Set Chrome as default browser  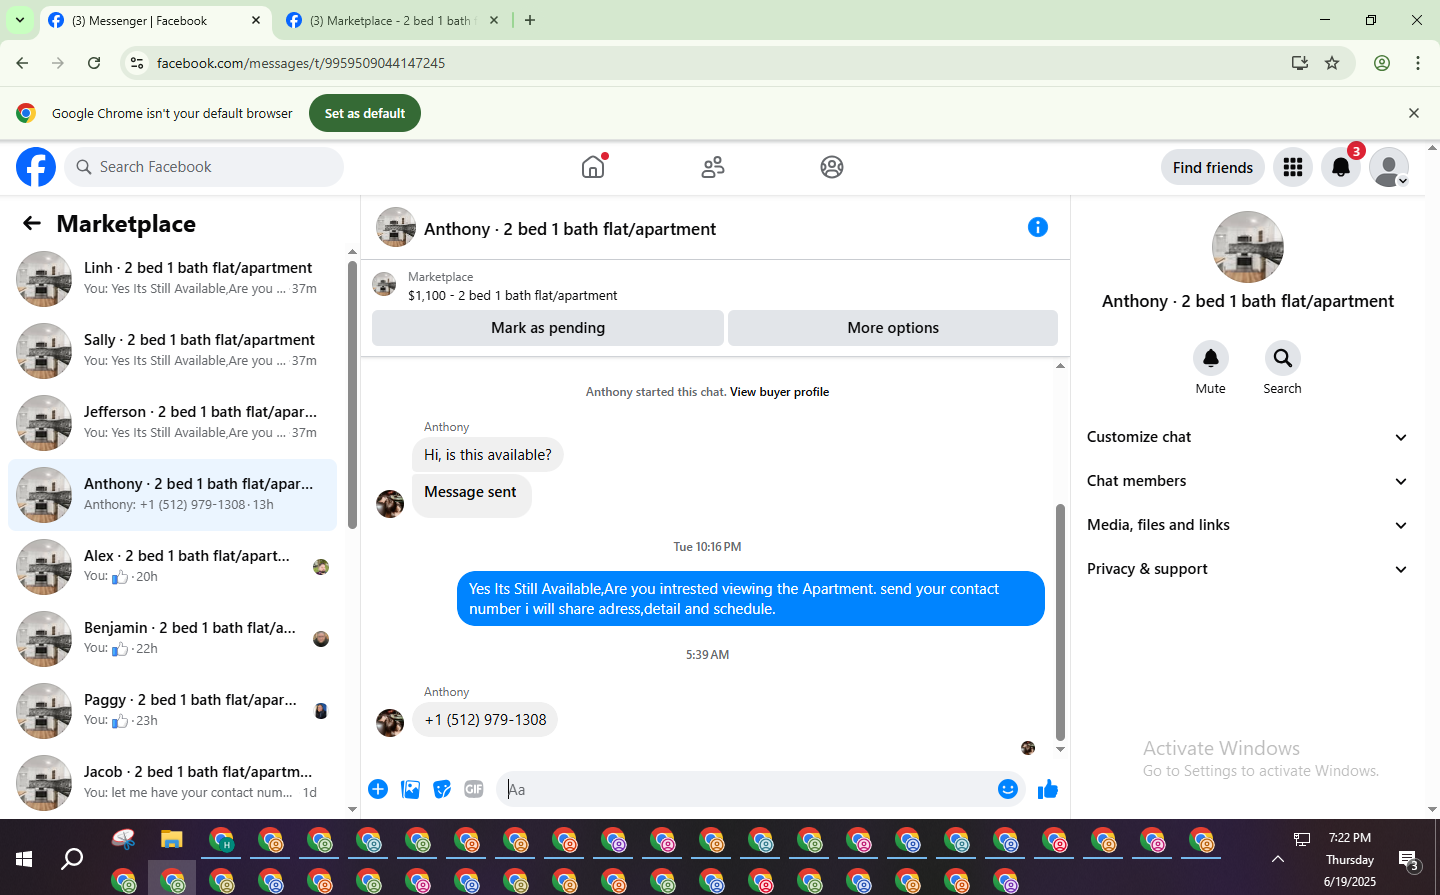365,113
